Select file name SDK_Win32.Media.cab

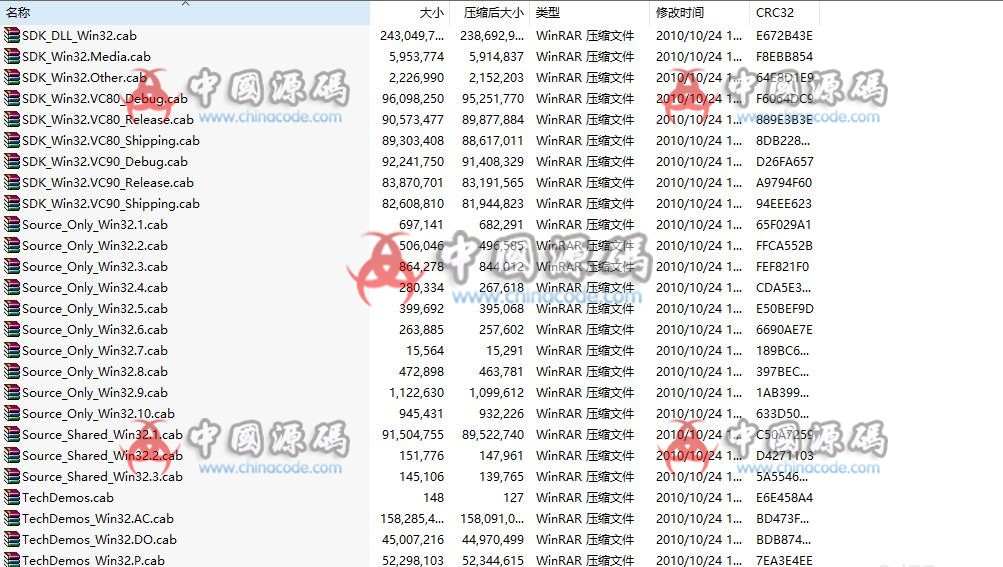point(86,57)
